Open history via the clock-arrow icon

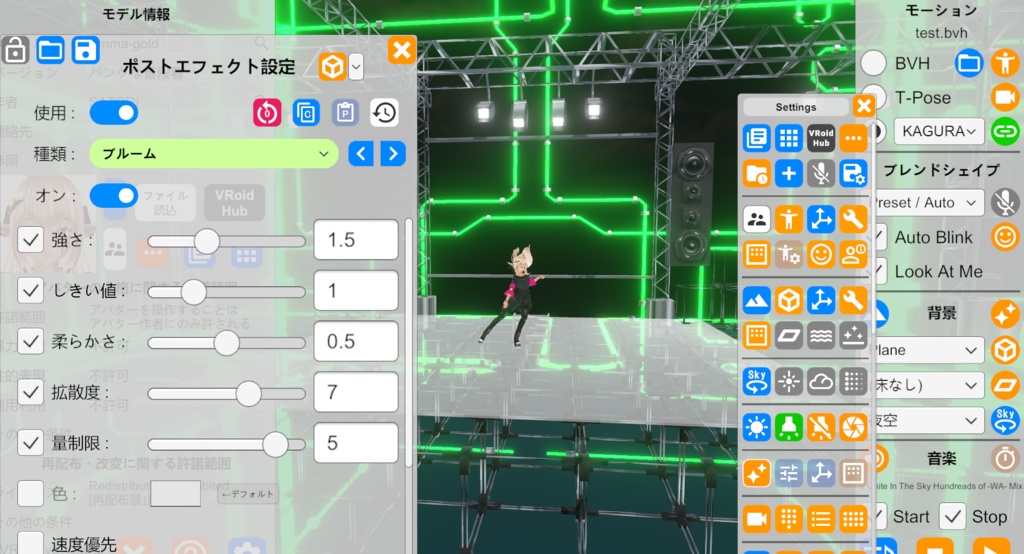click(x=385, y=113)
